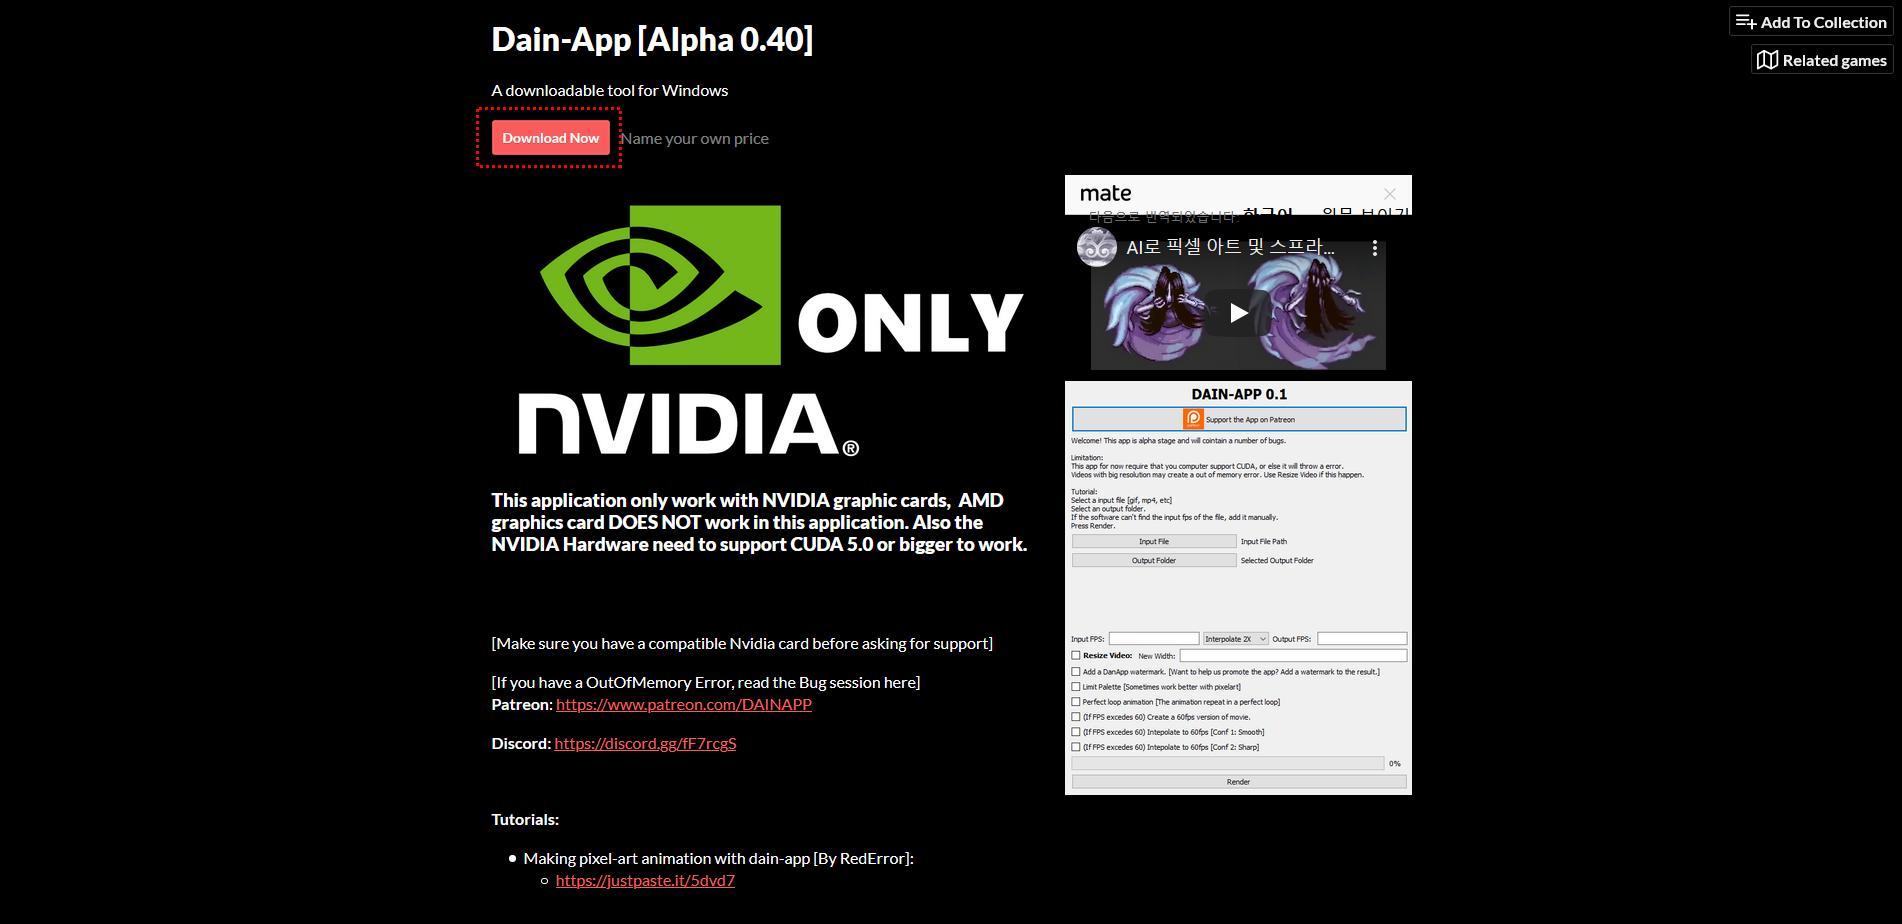Image resolution: width=1902 pixels, height=924 pixels.
Task: Click 'Selected Output Folder' label
Action: click(1277, 561)
